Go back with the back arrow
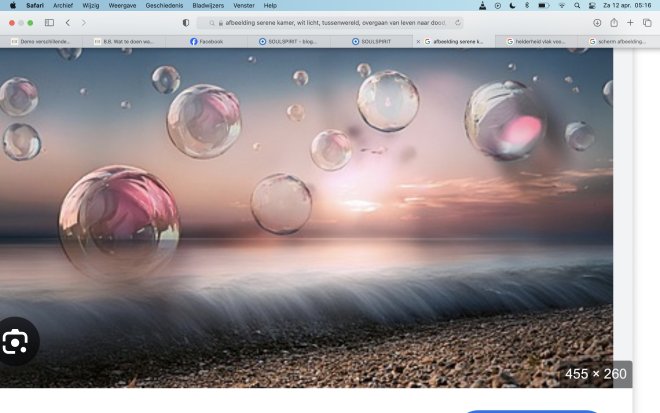 pyautogui.click(x=68, y=22)
